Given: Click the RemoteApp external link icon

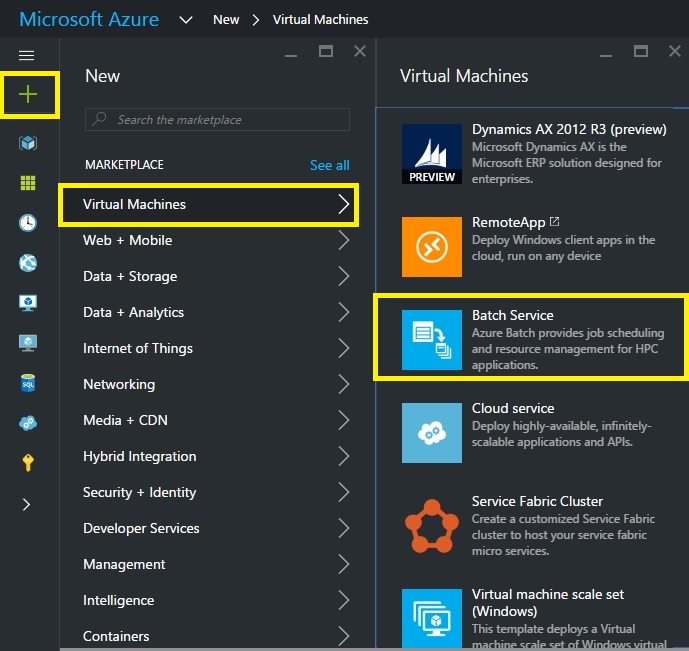Looking at the screenshot, I should (555, 221).
